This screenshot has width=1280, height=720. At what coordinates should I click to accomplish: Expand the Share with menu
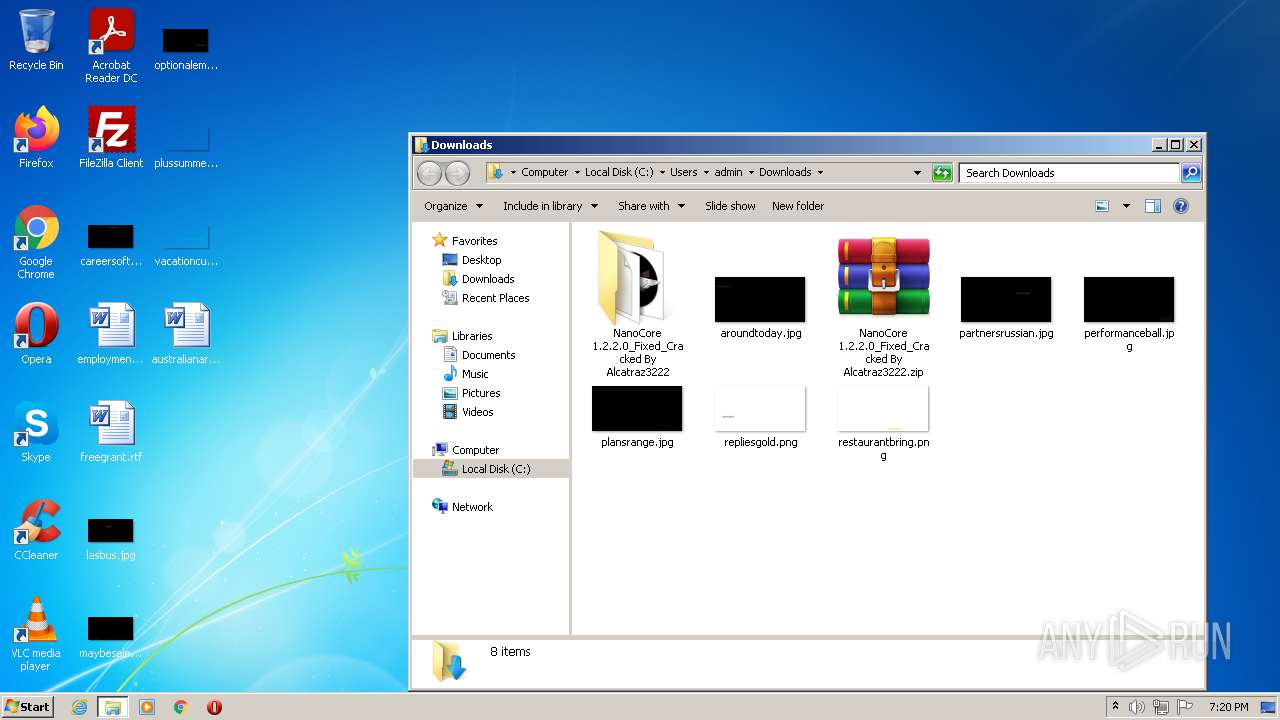pyautogui.click(x=651, y=206)
